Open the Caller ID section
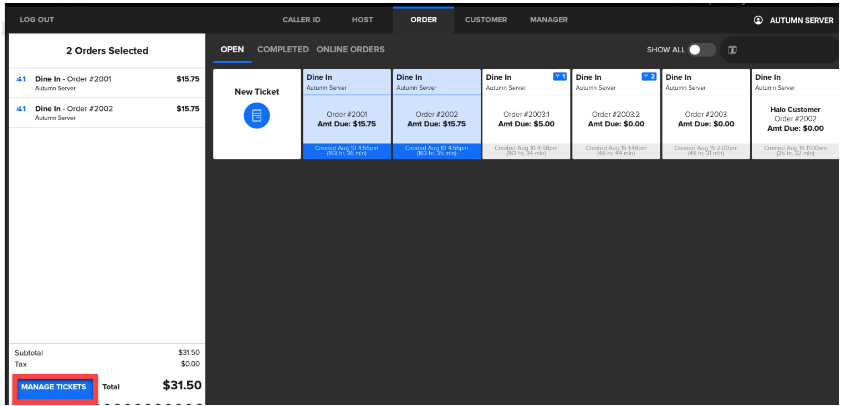 tap(301, 20)
